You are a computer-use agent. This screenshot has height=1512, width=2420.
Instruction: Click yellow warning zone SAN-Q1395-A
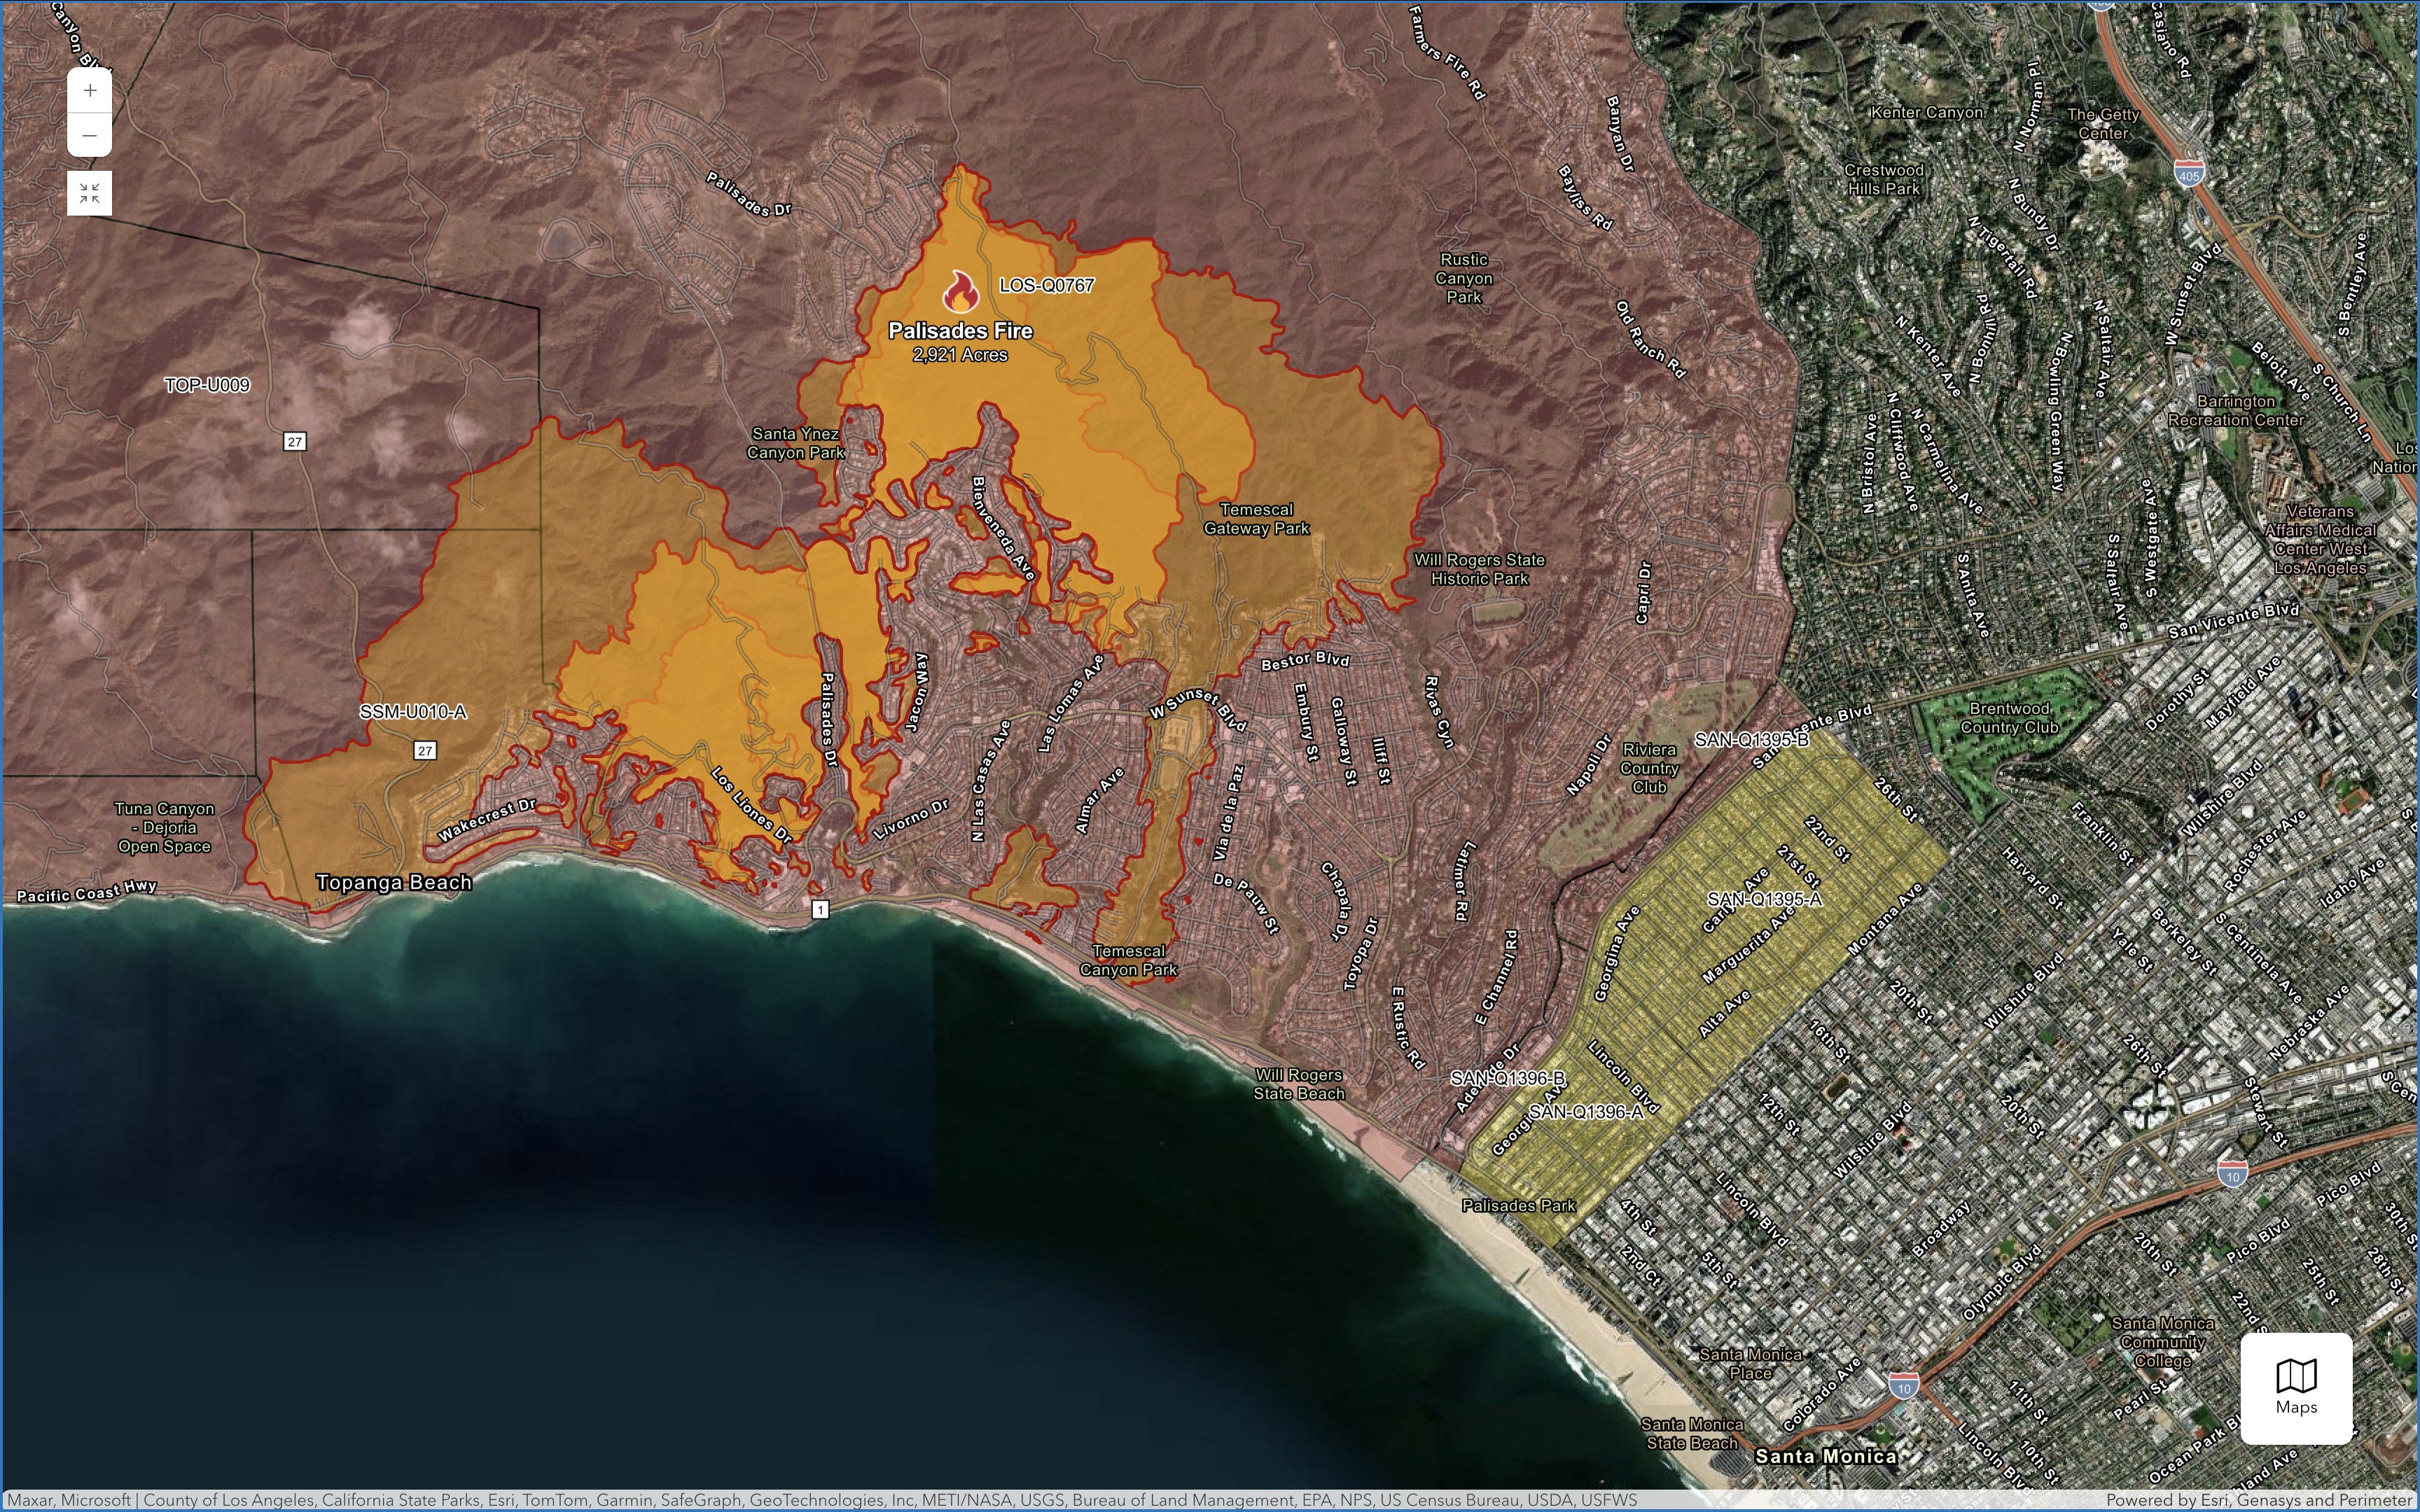coord(1764,899)
